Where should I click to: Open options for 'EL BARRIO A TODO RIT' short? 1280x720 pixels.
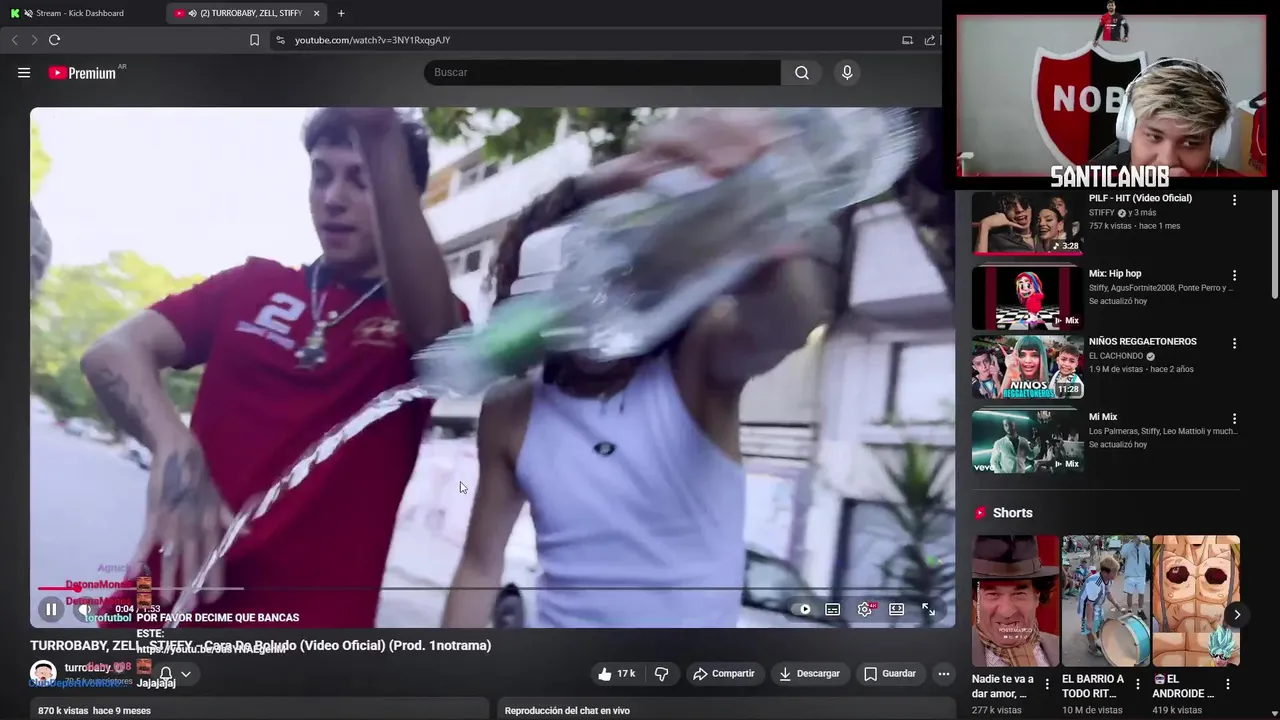point(1137,685)
